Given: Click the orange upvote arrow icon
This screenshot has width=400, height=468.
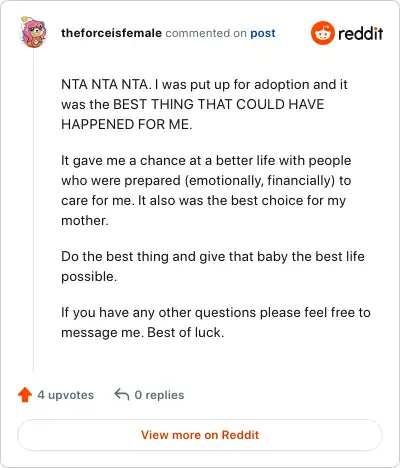Looking at the screenshot, I should pos(25,395).
